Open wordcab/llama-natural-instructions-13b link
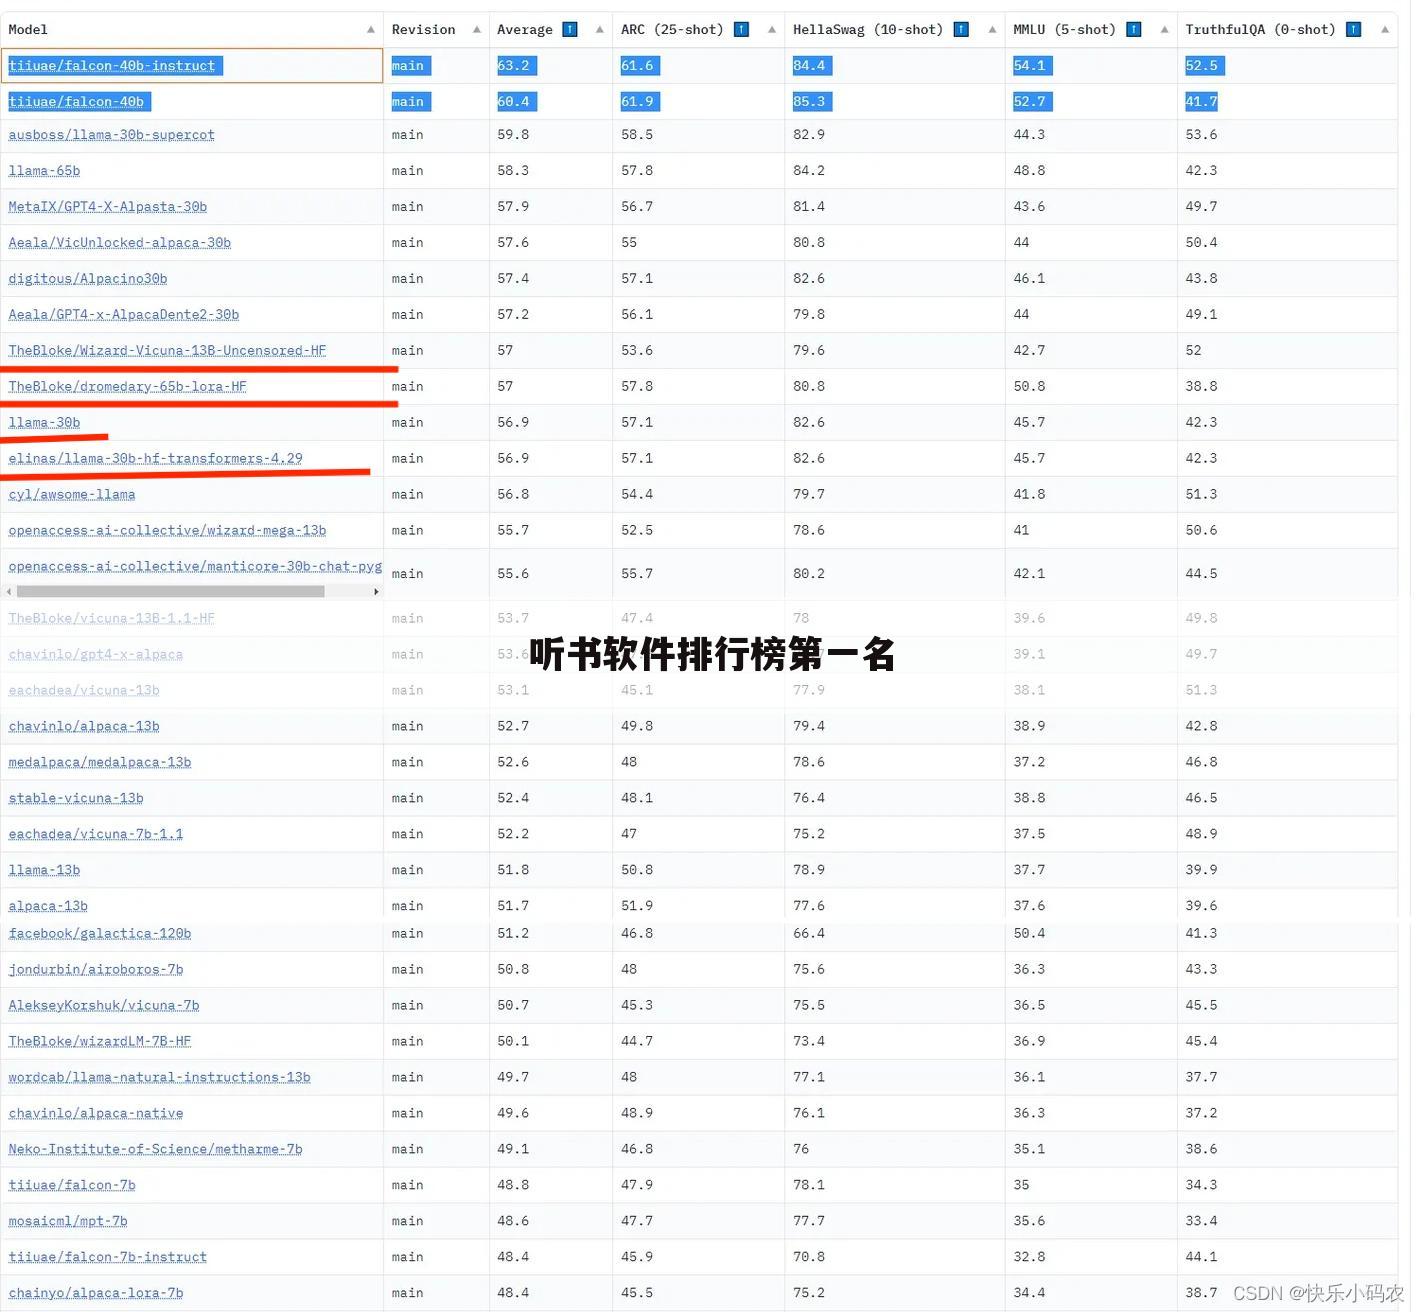The height and width of the screenshot is (1312, 1420). point(159,1078)
